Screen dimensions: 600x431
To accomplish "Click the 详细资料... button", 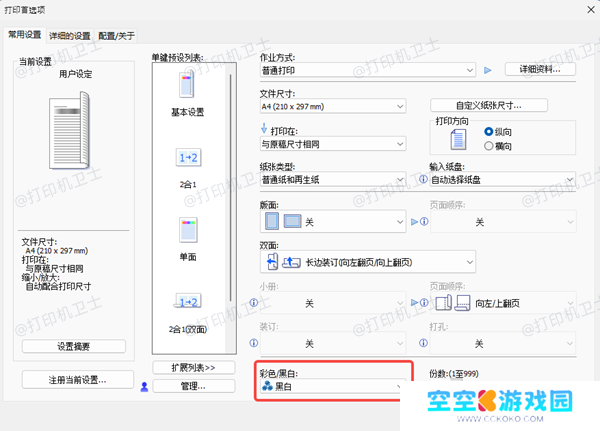I will pos(540,69).
